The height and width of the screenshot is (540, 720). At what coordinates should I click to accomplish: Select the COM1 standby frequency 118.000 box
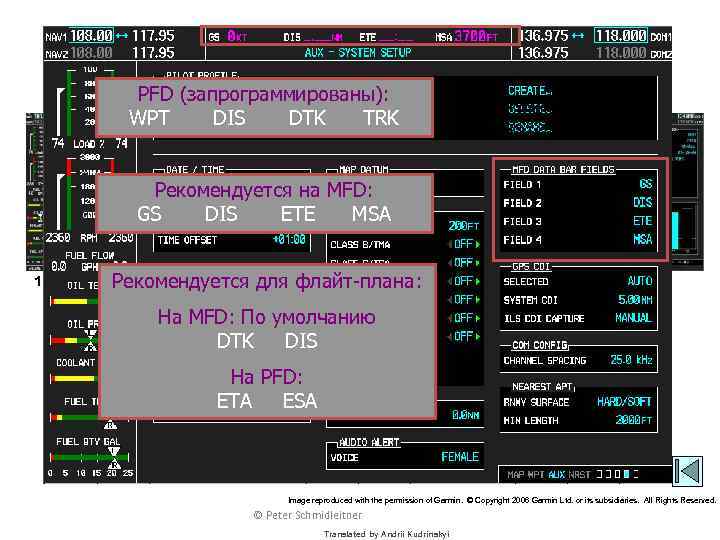coord(621,35)
